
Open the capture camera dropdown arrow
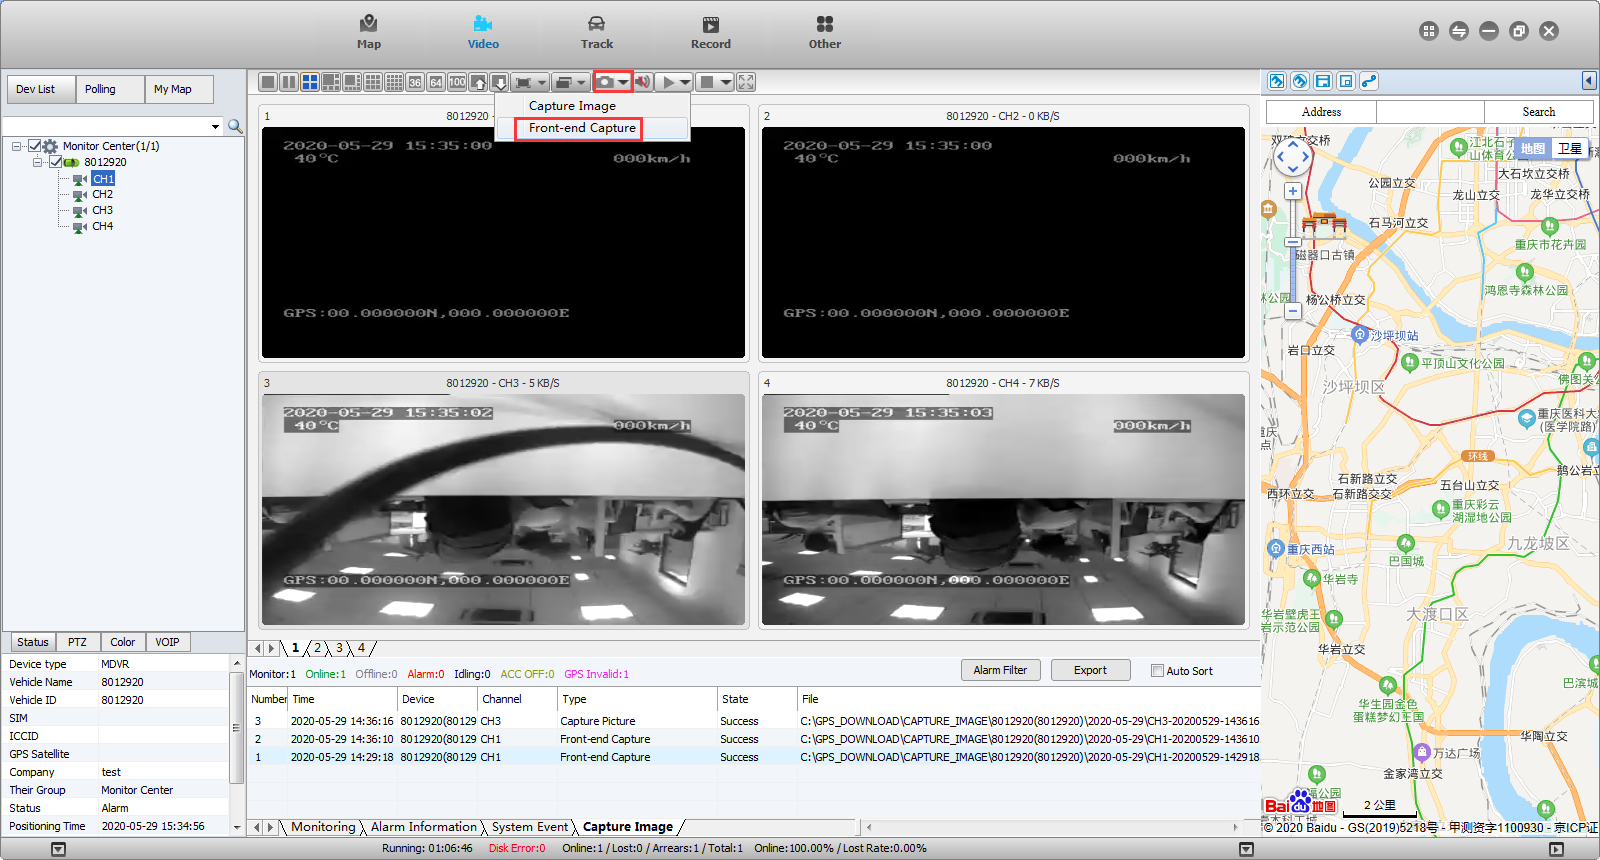point(623,82)
